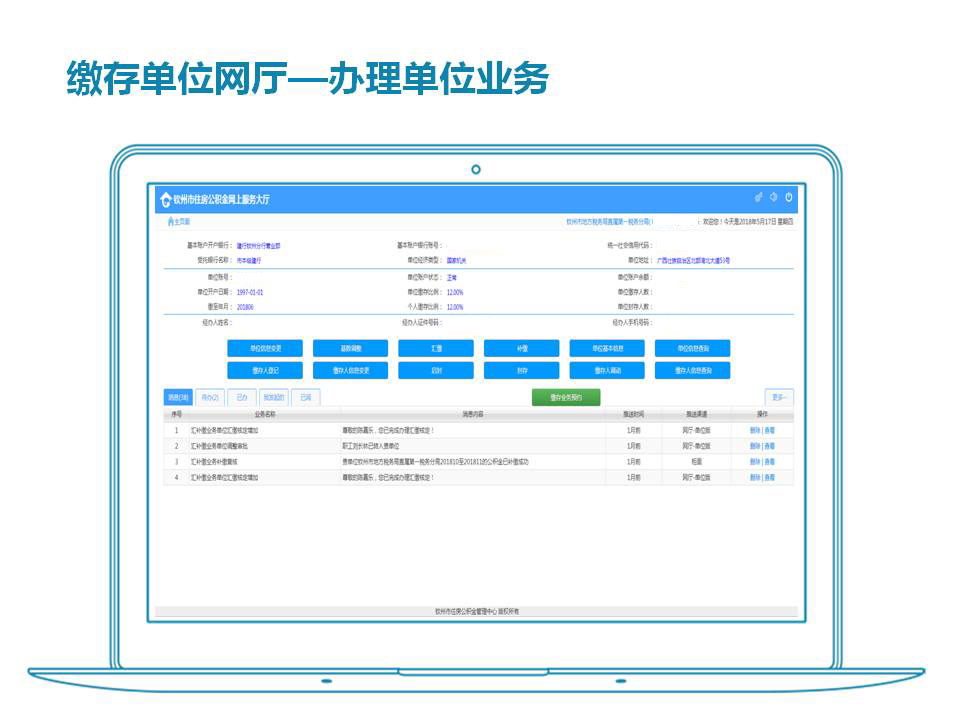Switch to the 待办 tab
Screen dimensions: 960x720
[x=208, y=397]
